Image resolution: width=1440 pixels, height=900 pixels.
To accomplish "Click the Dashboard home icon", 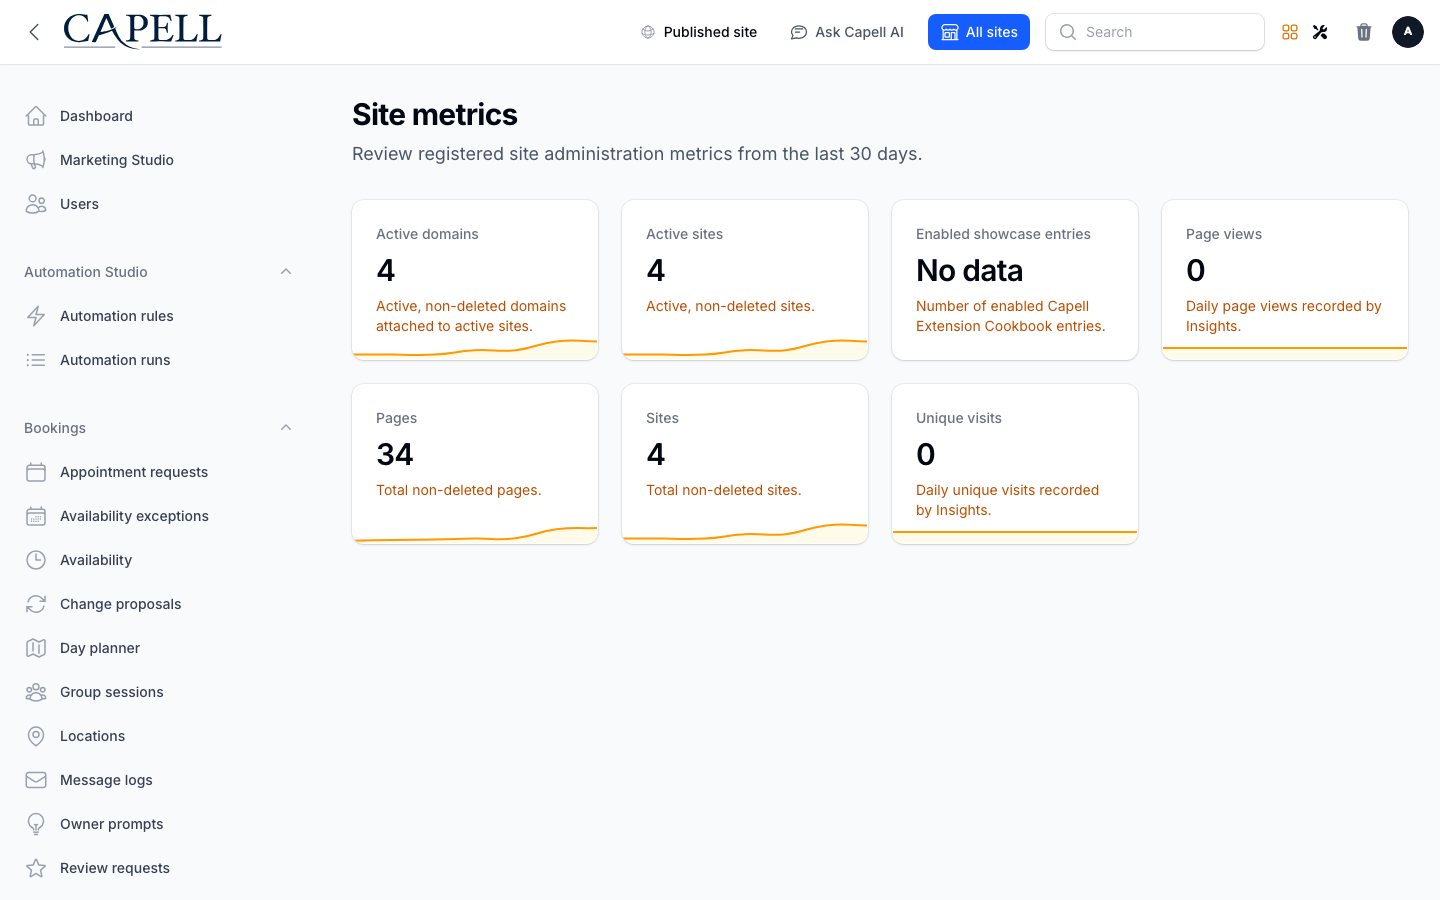I will pyautogui.click(x=36, y=116).
